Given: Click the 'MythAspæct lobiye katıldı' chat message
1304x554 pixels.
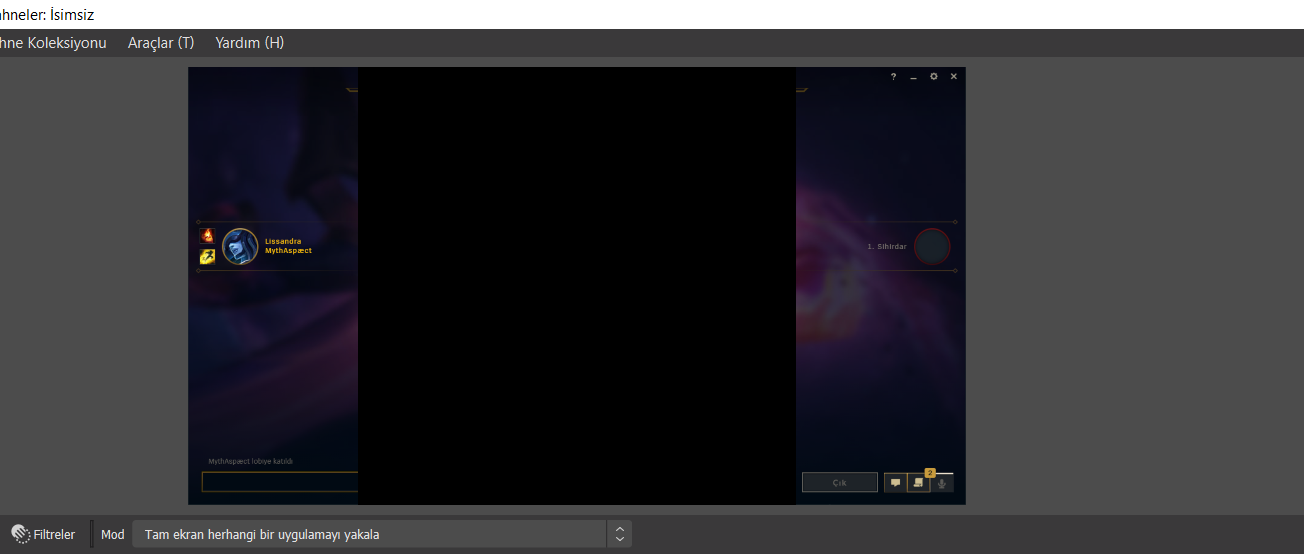Looking at the screenshot, I should 250,462.
